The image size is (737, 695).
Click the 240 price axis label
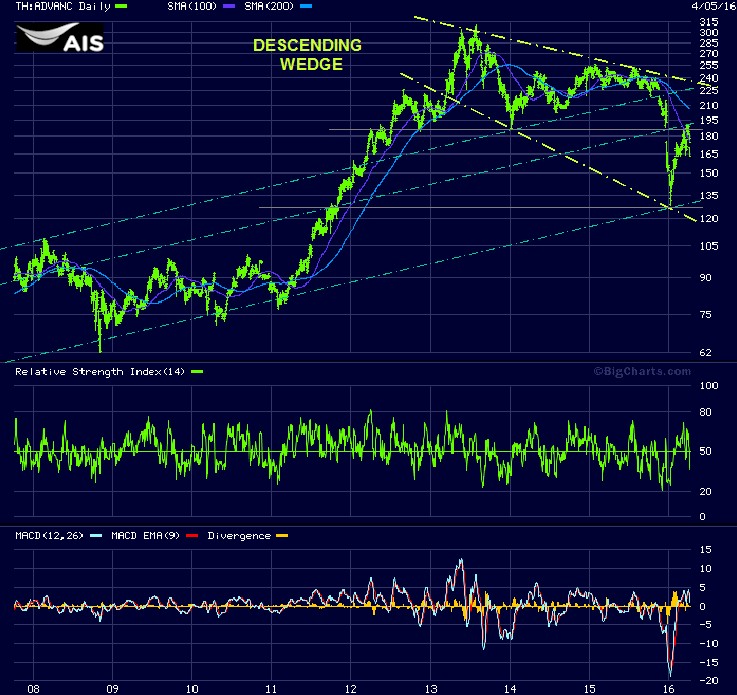click(x=709, y=78)
